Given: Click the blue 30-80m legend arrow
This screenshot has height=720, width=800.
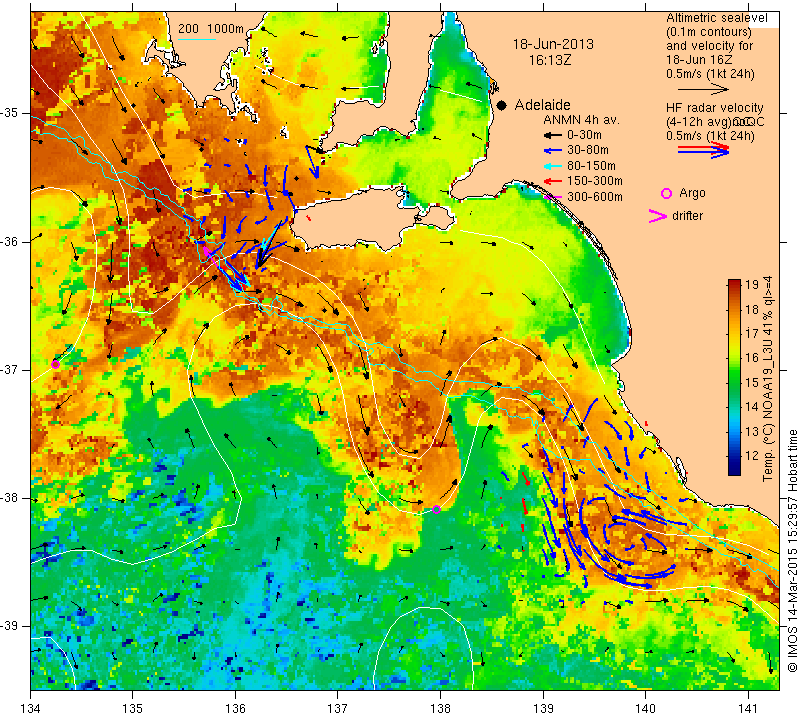Looking at the screenshot, I should pyautogui.click(x=552, y=151).
